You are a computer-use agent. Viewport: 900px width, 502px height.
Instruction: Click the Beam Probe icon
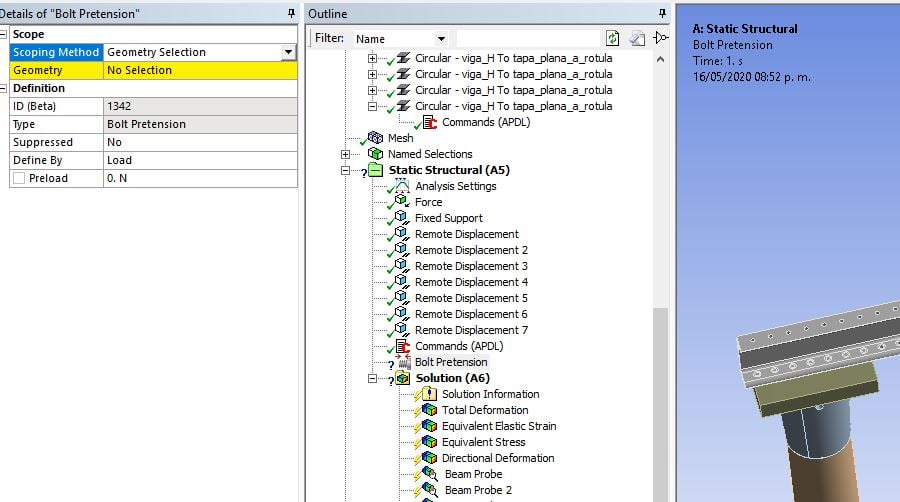430,473
